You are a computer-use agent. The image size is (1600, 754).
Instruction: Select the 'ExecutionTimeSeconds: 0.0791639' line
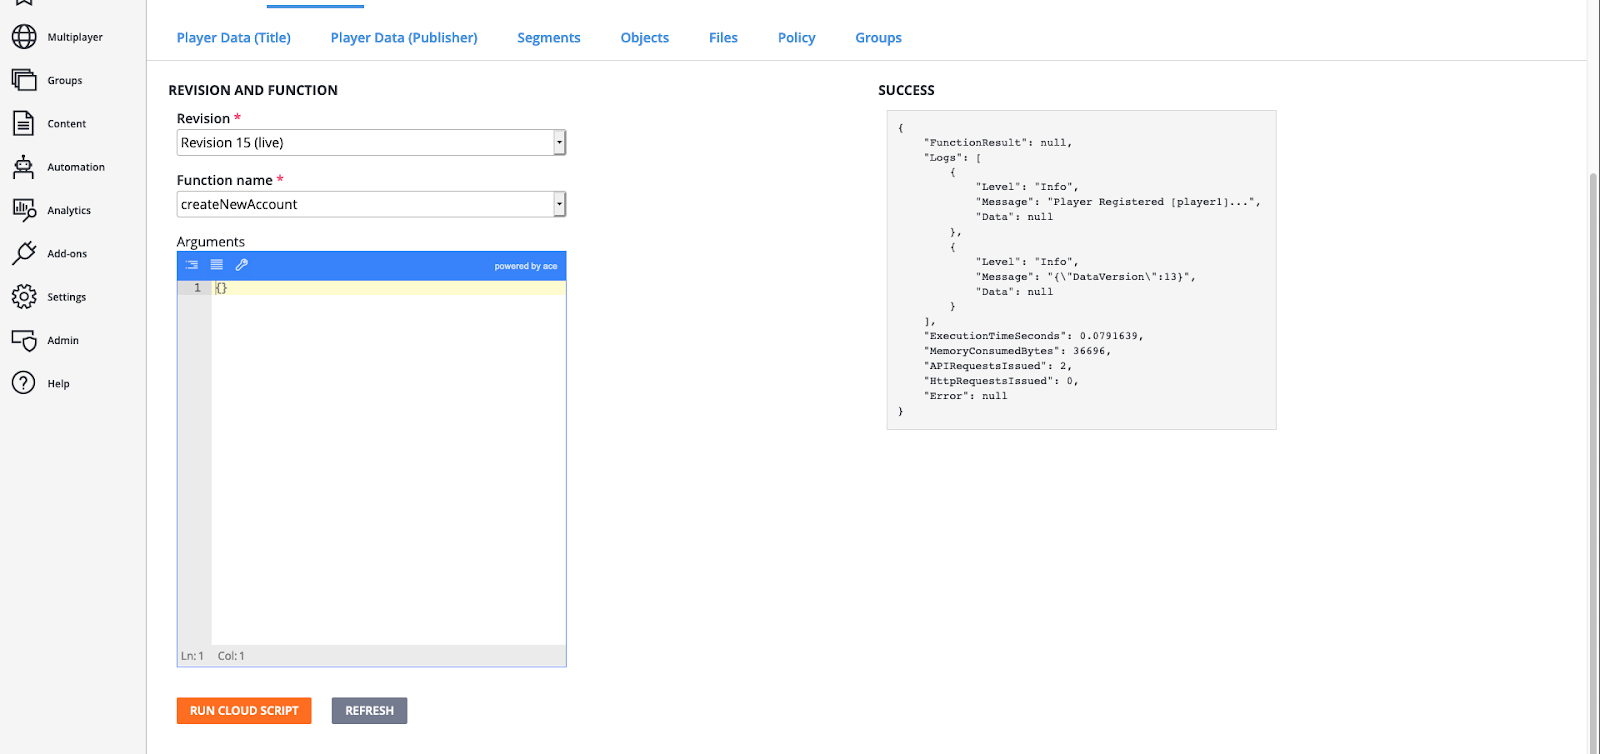[x=1034, y=336]
